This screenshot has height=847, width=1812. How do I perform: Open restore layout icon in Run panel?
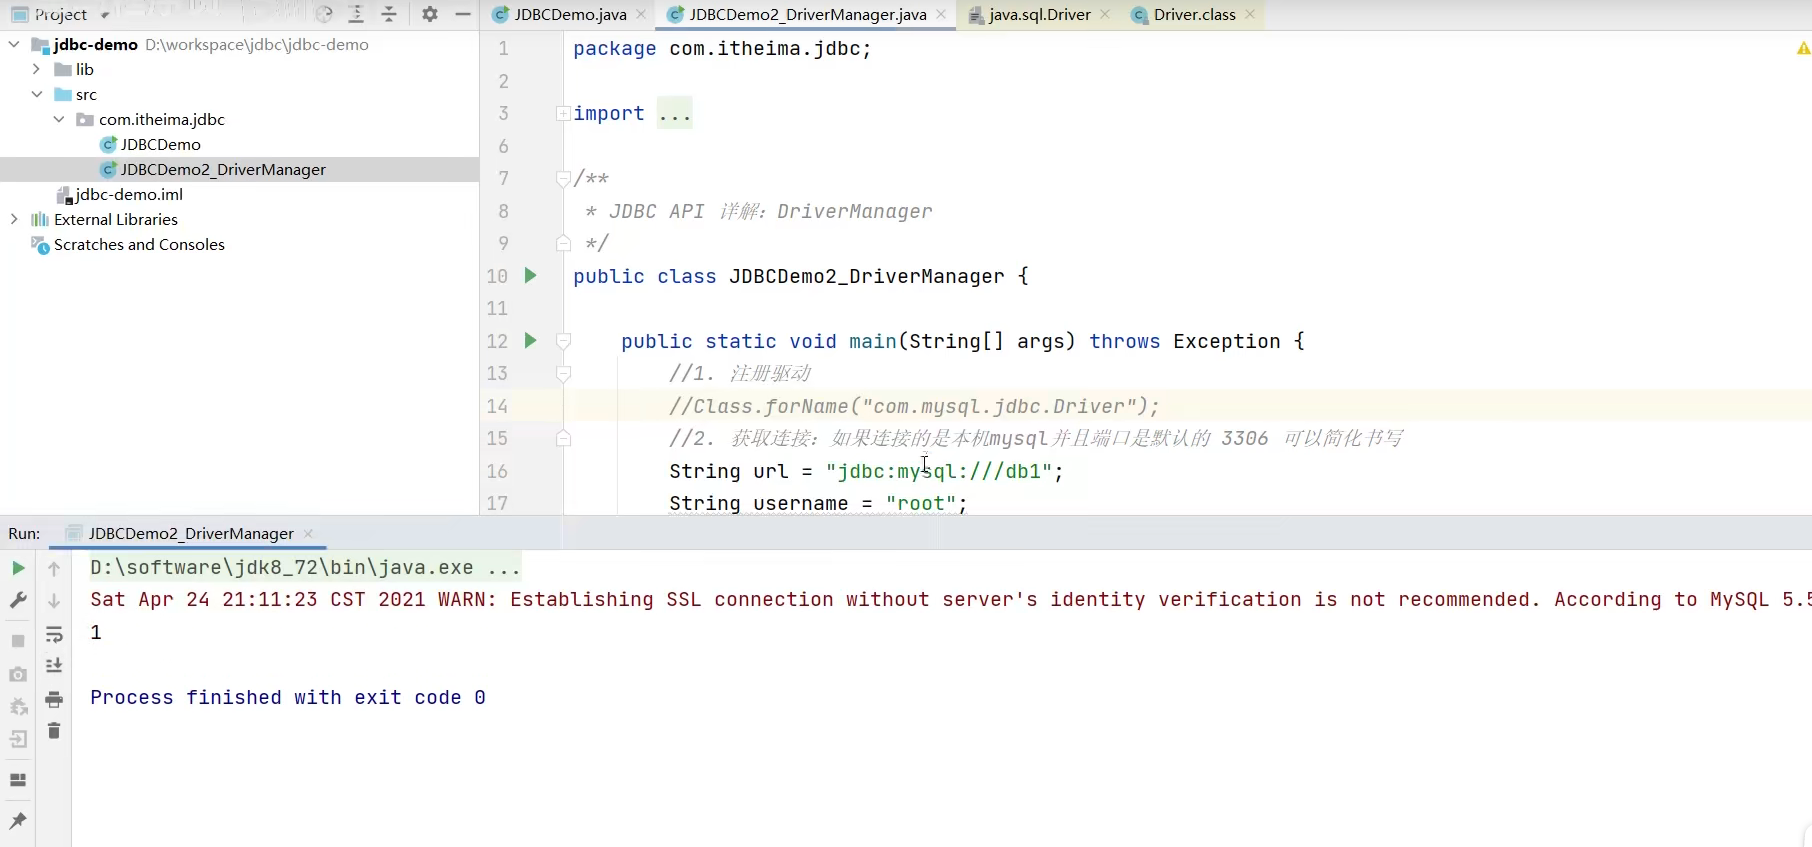pyautogui.click(x=18, y=780)
